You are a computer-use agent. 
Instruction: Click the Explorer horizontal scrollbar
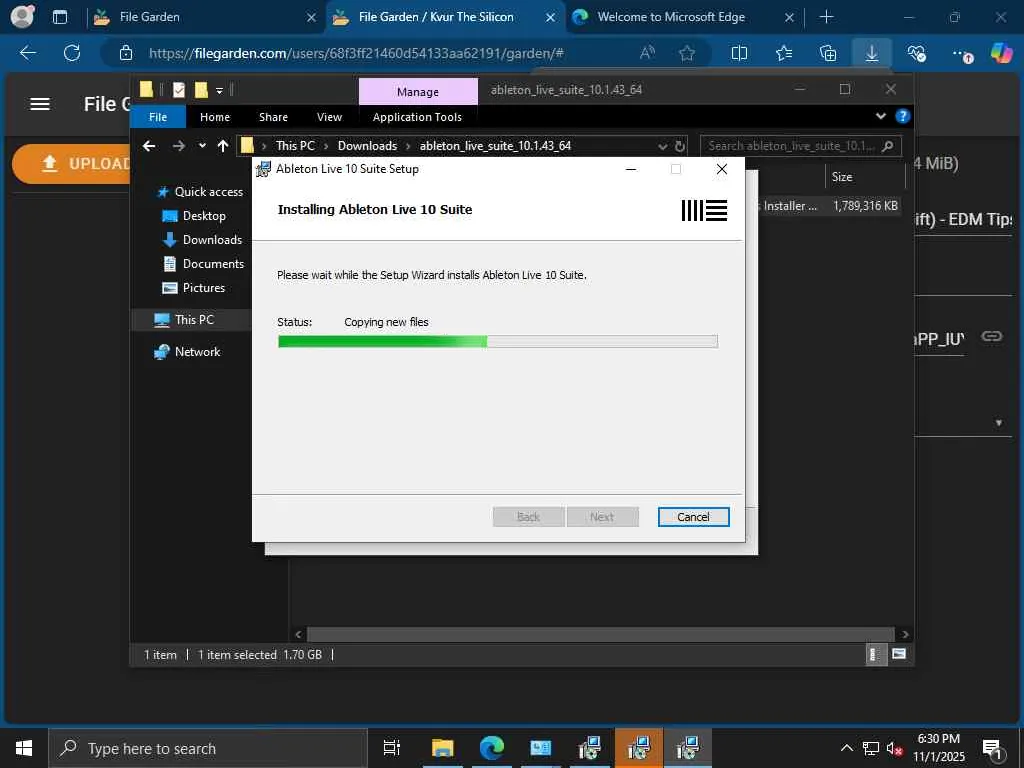pos(601,634)
